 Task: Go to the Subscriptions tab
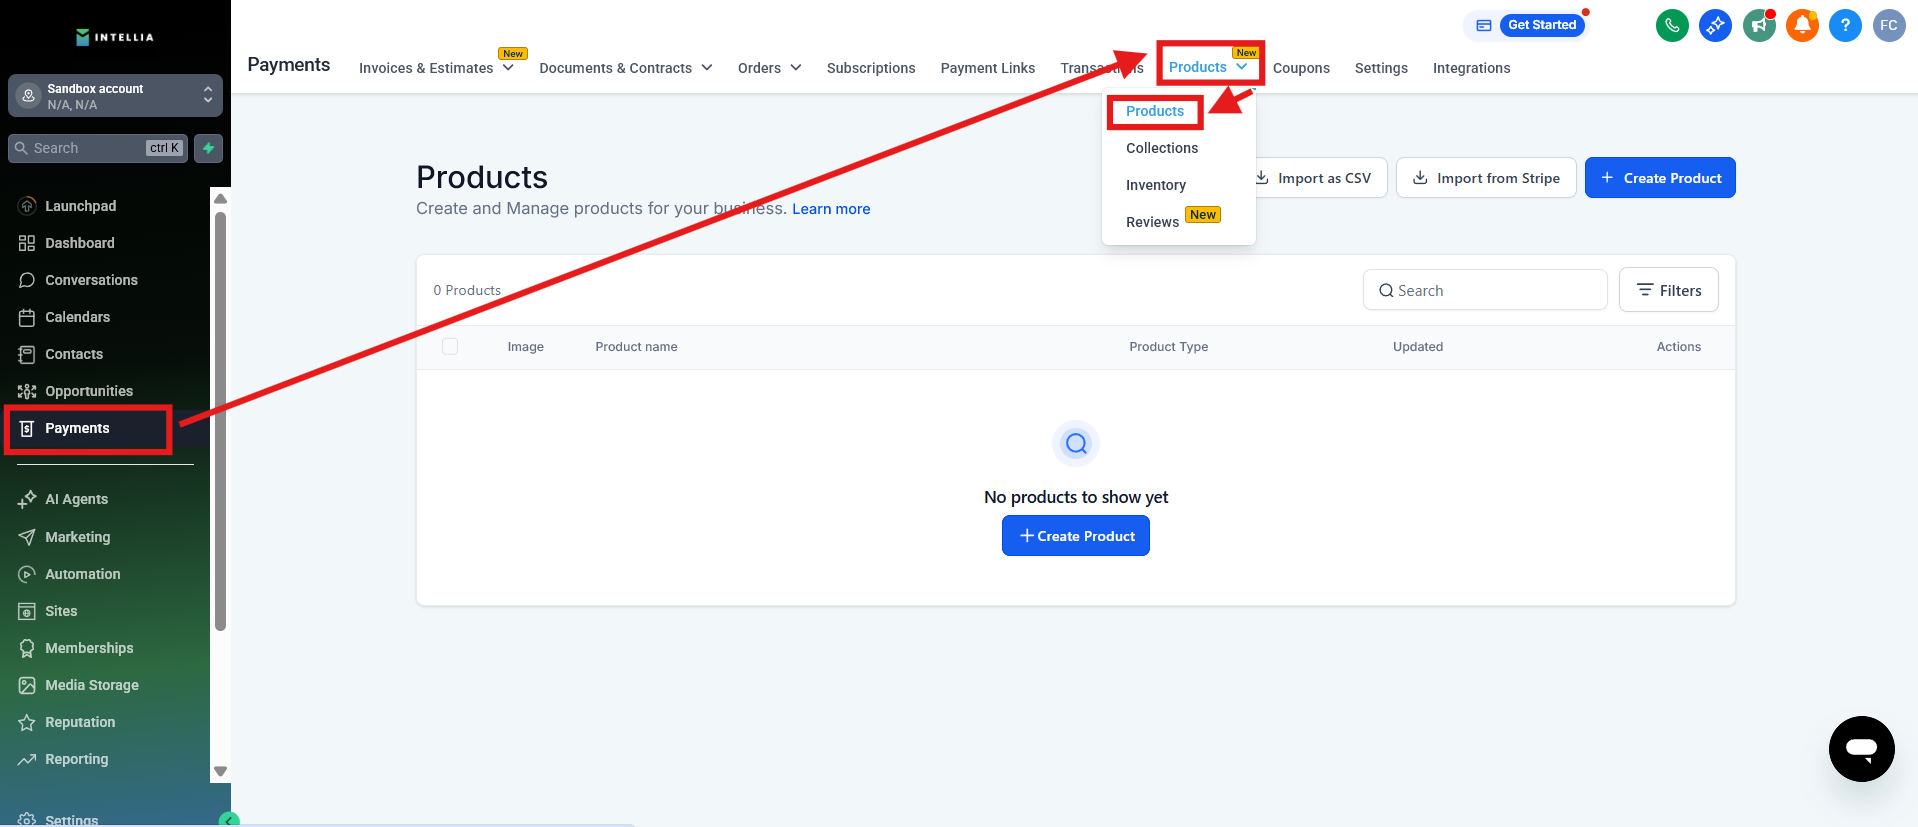(x=870, y=68)
